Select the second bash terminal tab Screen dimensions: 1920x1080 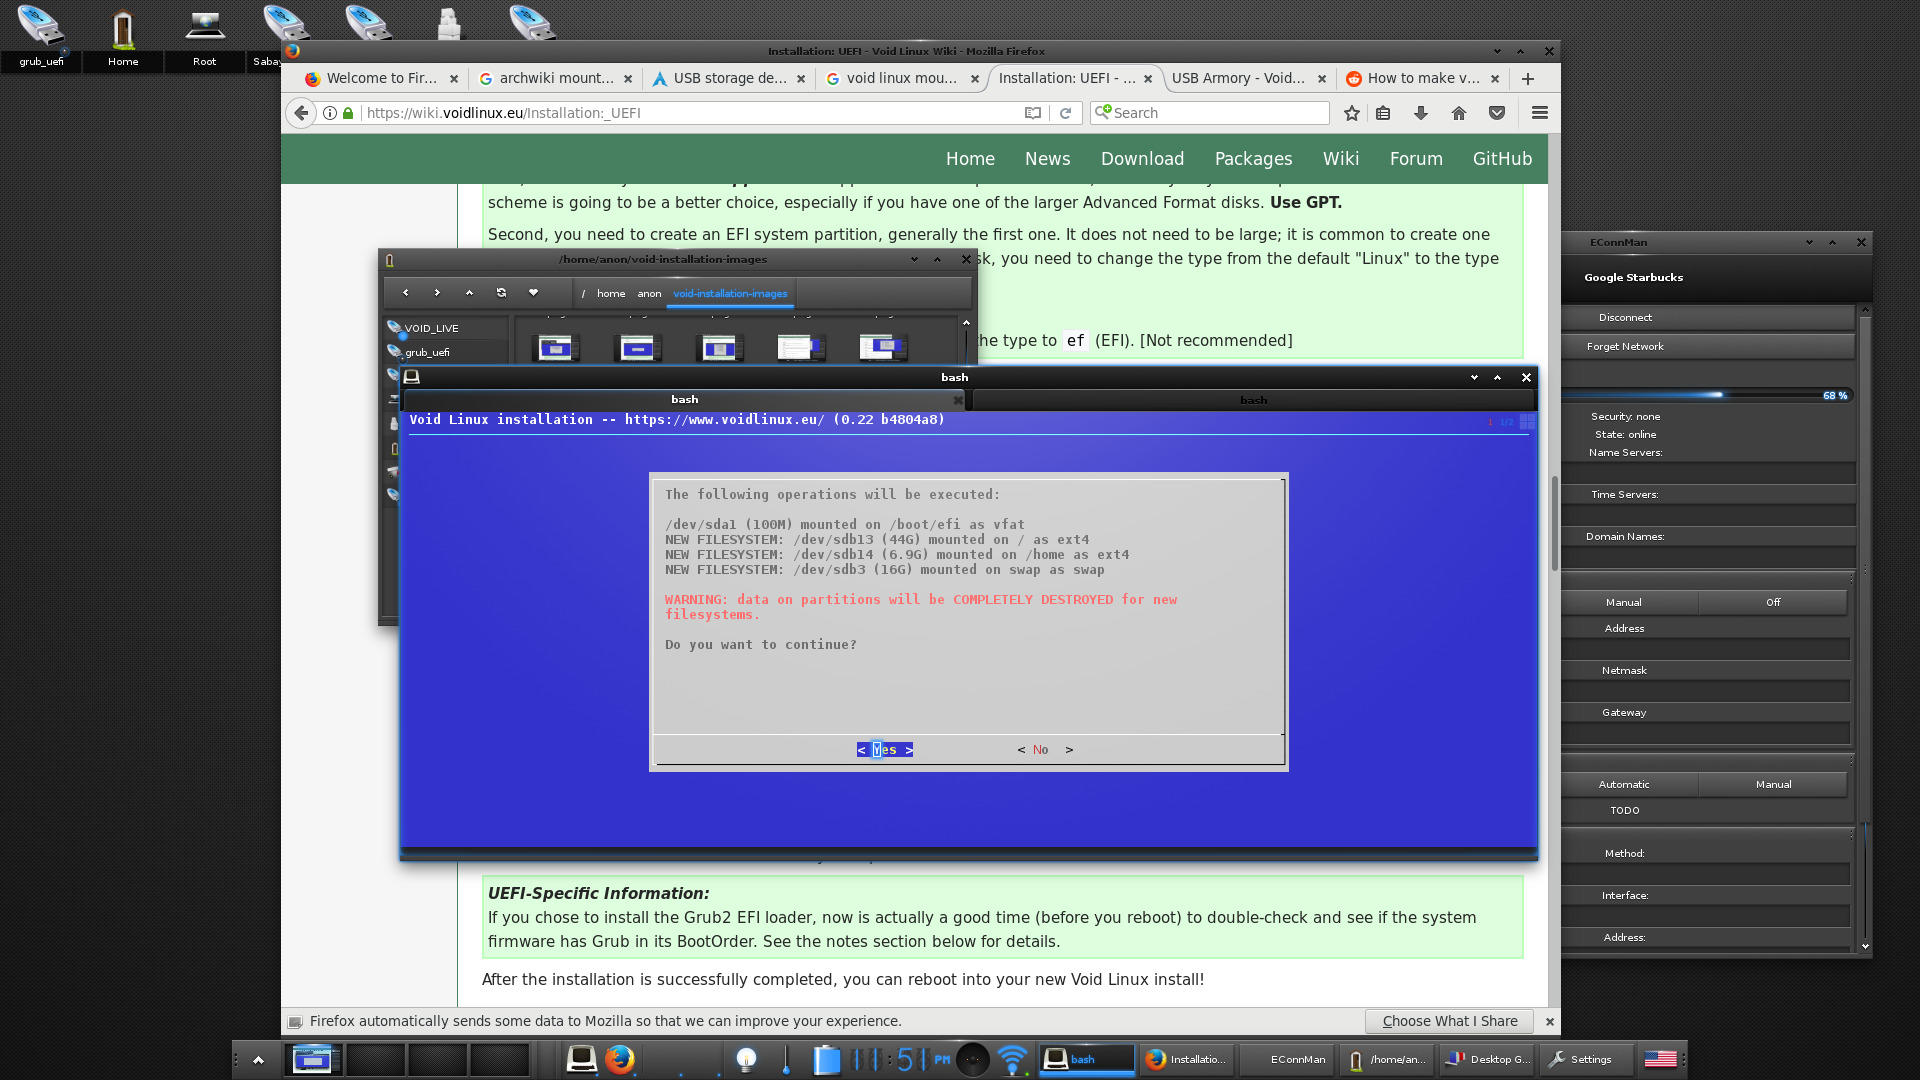(1253, 400)
